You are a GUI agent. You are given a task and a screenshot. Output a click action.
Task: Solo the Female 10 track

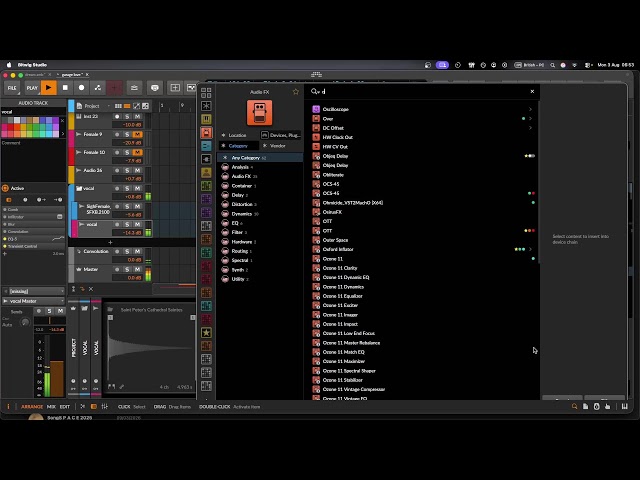127,152
